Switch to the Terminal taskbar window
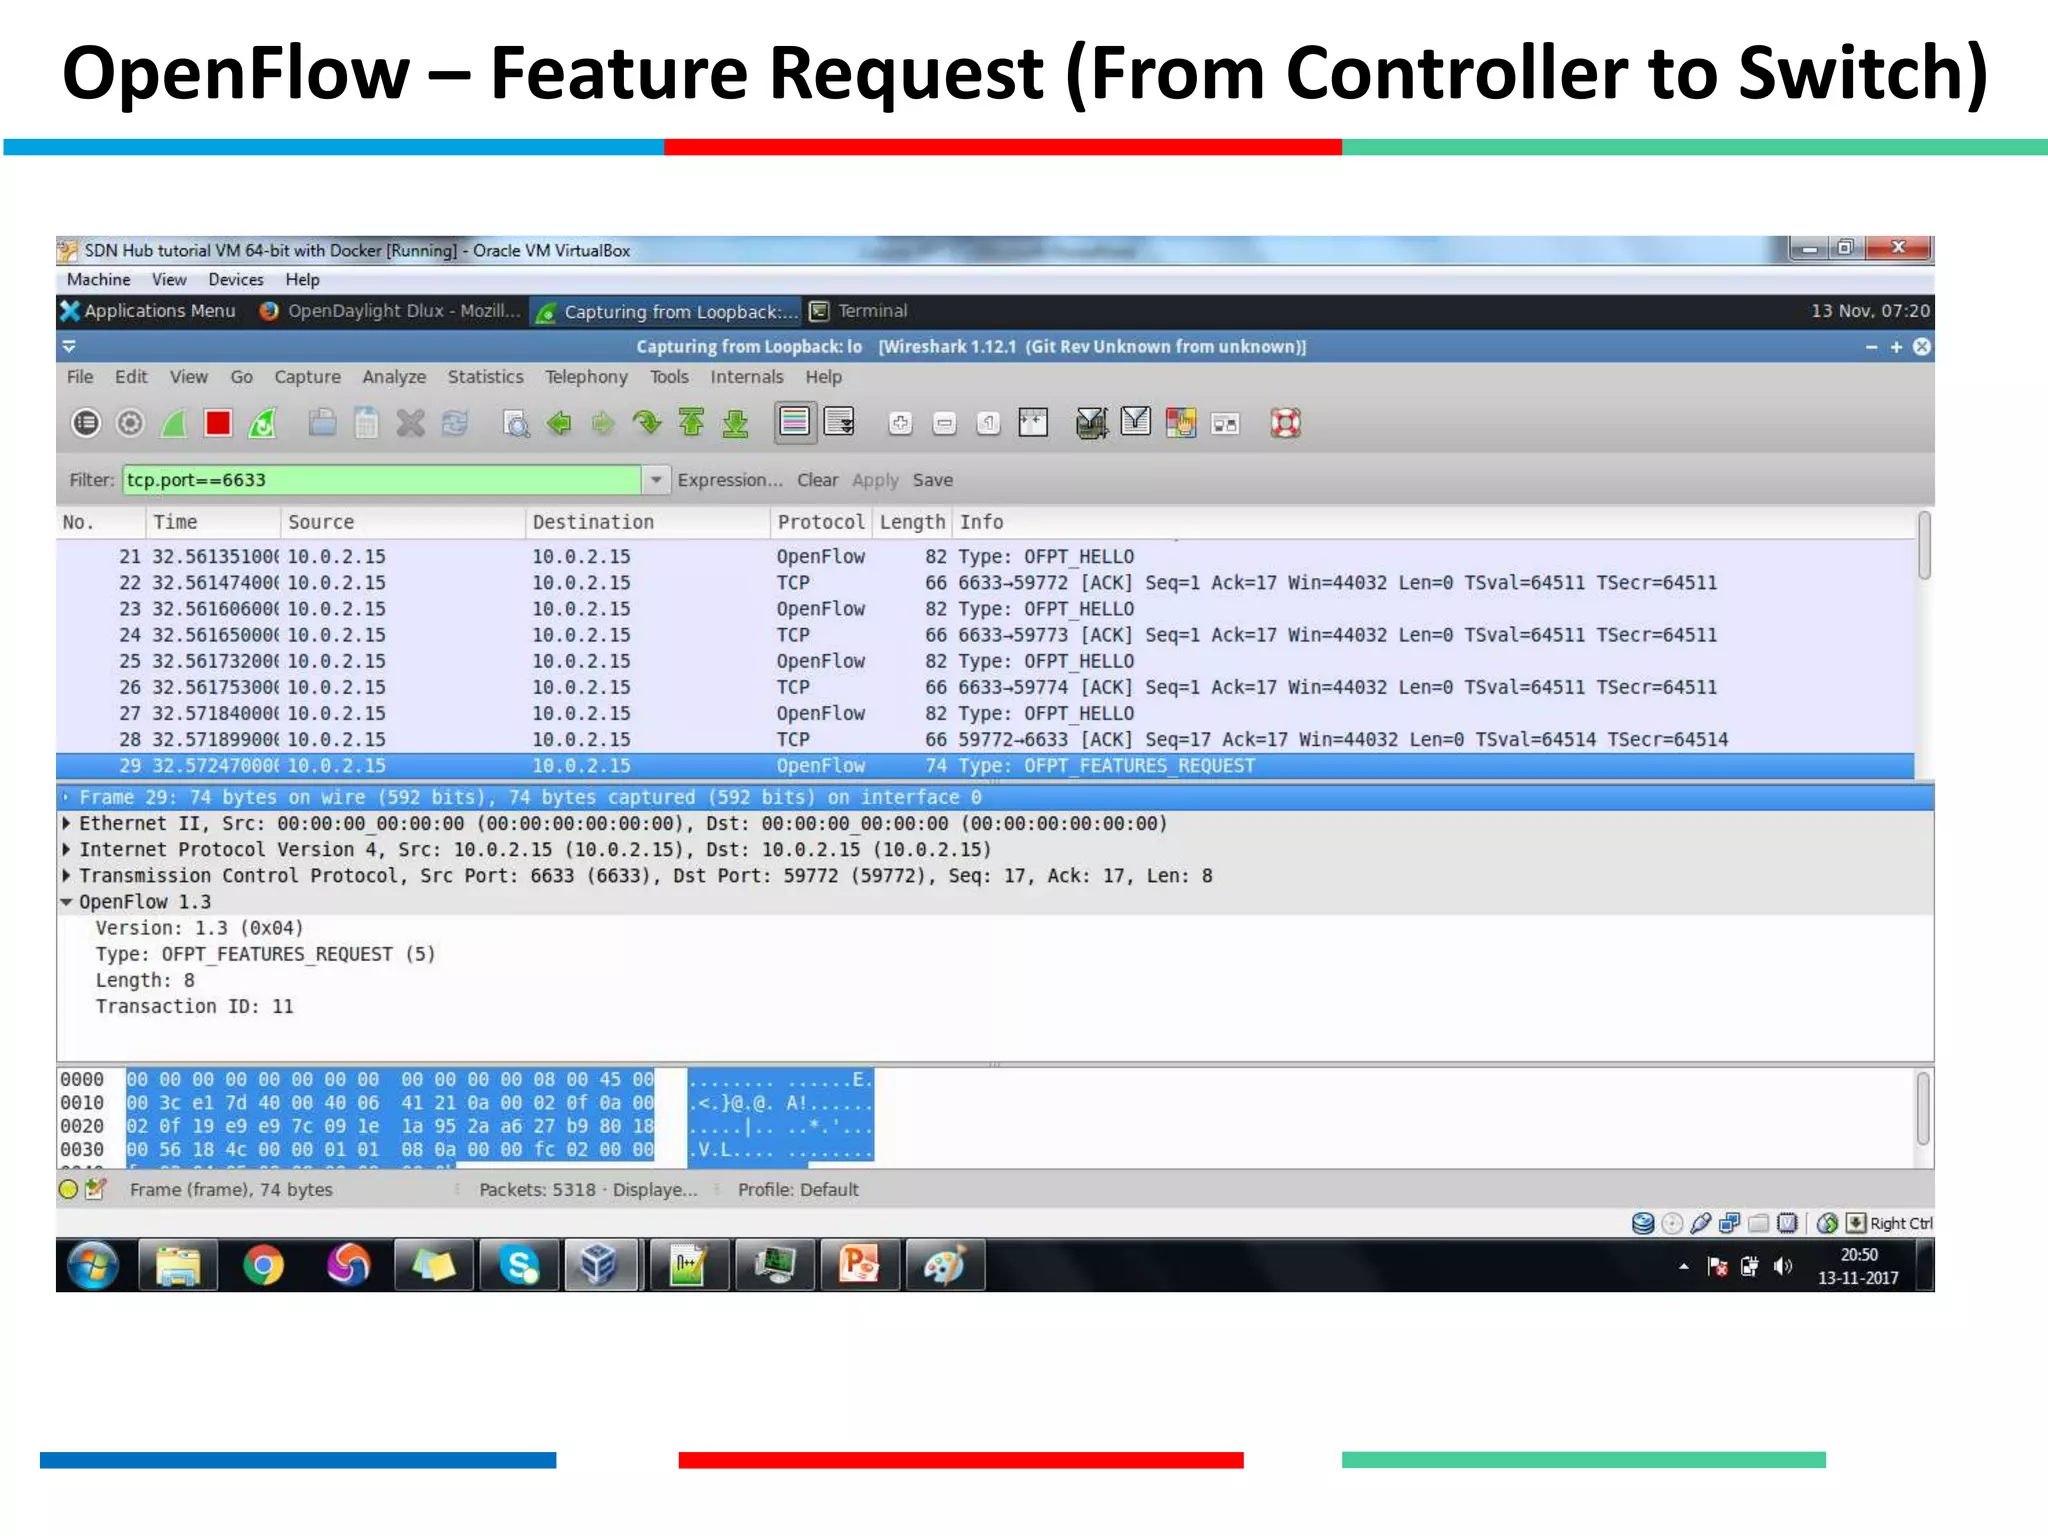This screenshot has height=1536, width=2048. click(859, 311)
